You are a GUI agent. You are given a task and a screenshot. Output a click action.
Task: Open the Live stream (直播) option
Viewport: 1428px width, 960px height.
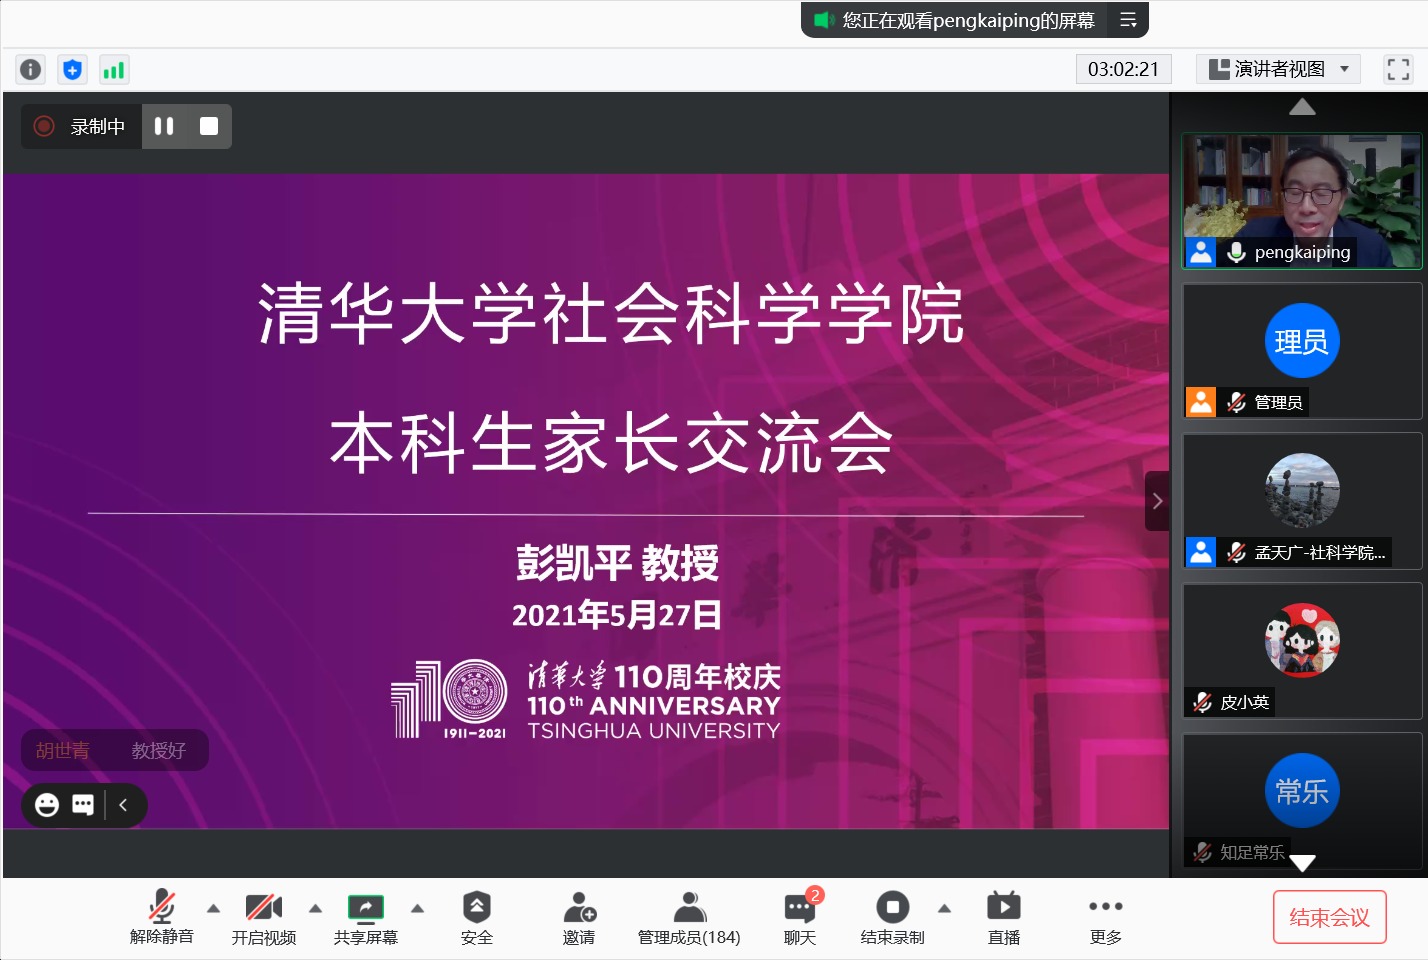point(1003,917)
